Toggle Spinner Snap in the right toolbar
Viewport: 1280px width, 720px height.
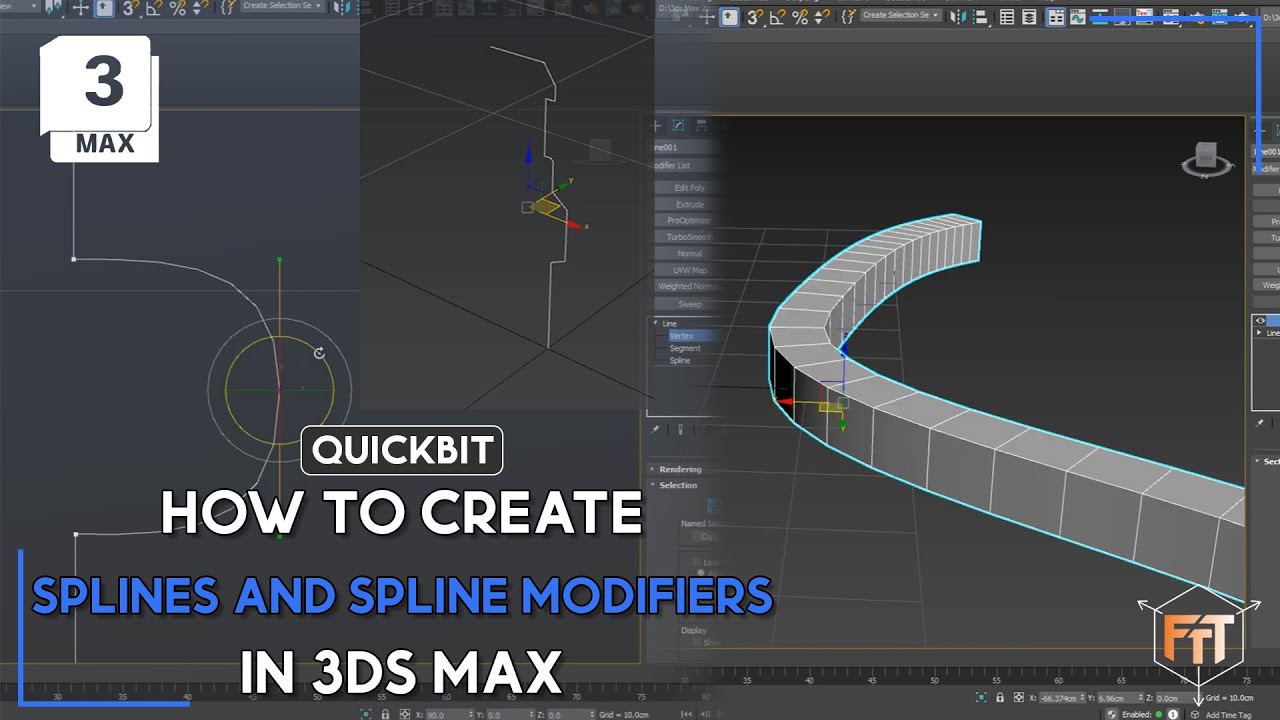(822, 17)
